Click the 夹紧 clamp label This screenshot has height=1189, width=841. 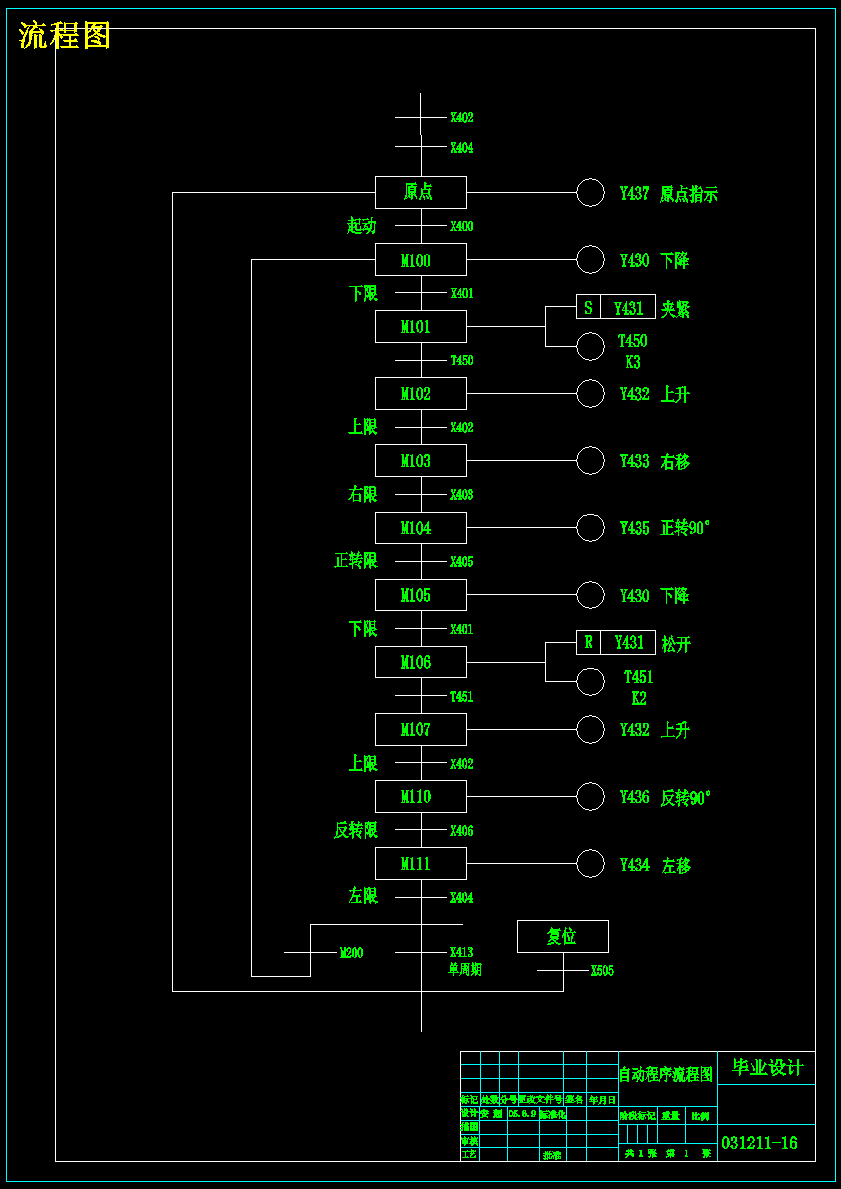[x=676, y=309]
